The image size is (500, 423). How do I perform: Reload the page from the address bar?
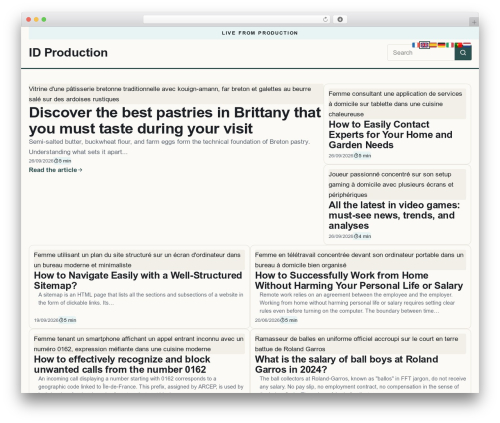(x=325, y=19)
